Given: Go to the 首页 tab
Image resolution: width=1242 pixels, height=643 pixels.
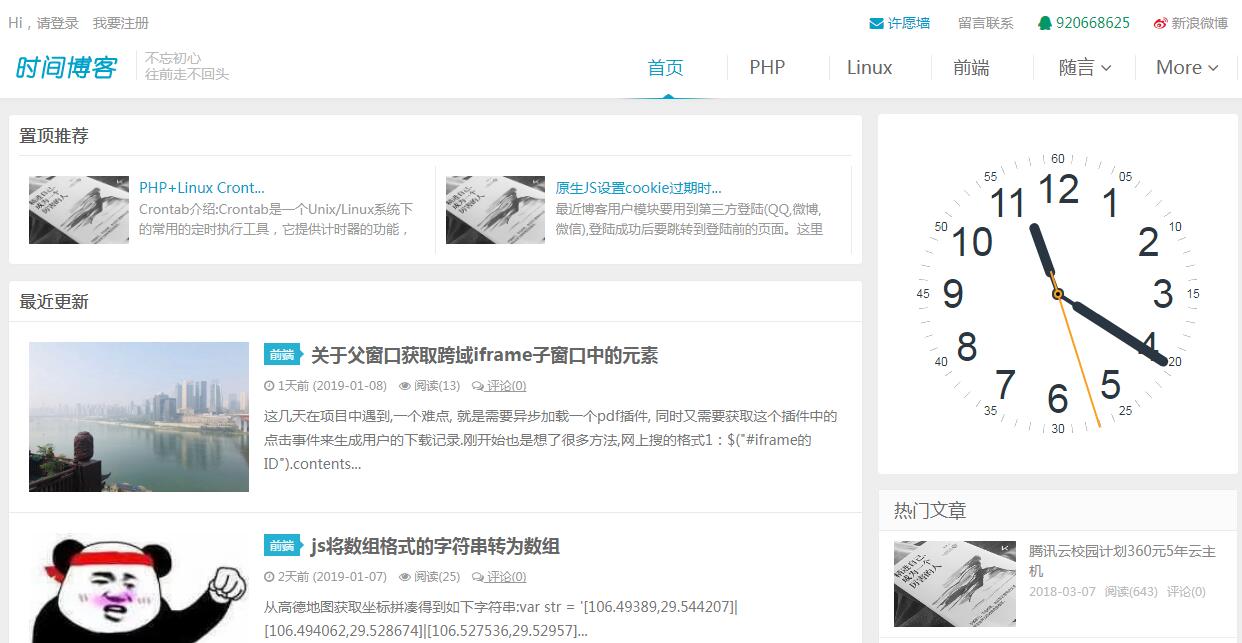Looking at the screenshot, I should pyautogui.click(x=666, y=68).
